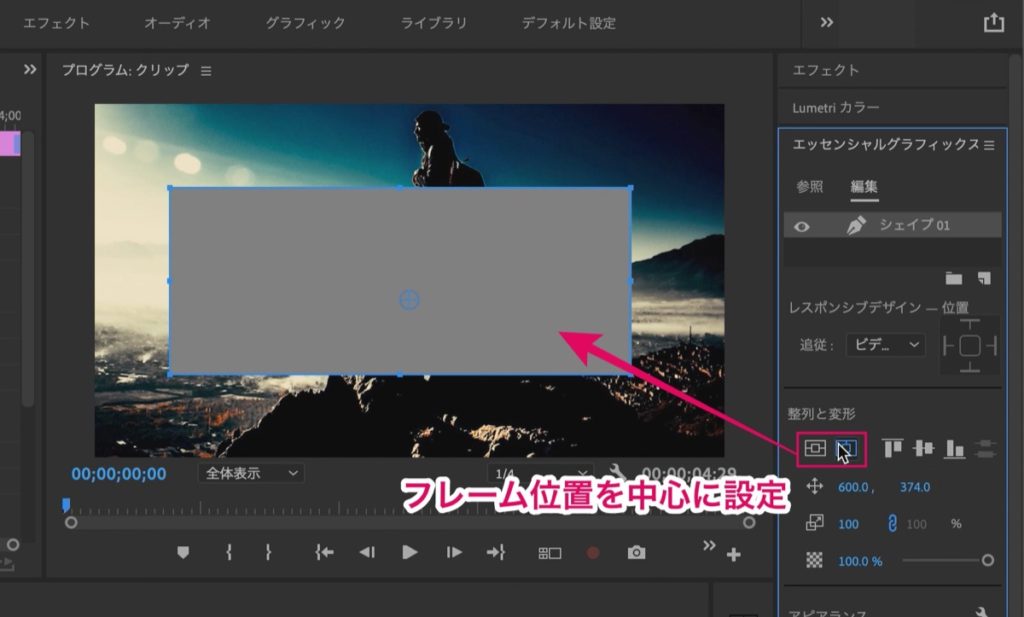The width and height of the screenshot is (1024, 617).
Task: Switch to グラフィック workspace tab
Action: click(x=305, y=23)
